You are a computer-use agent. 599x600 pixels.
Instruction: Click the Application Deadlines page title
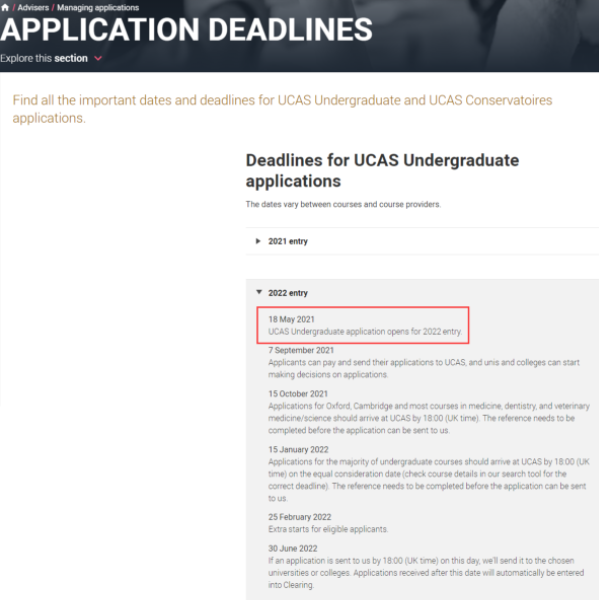coord(186,29)
